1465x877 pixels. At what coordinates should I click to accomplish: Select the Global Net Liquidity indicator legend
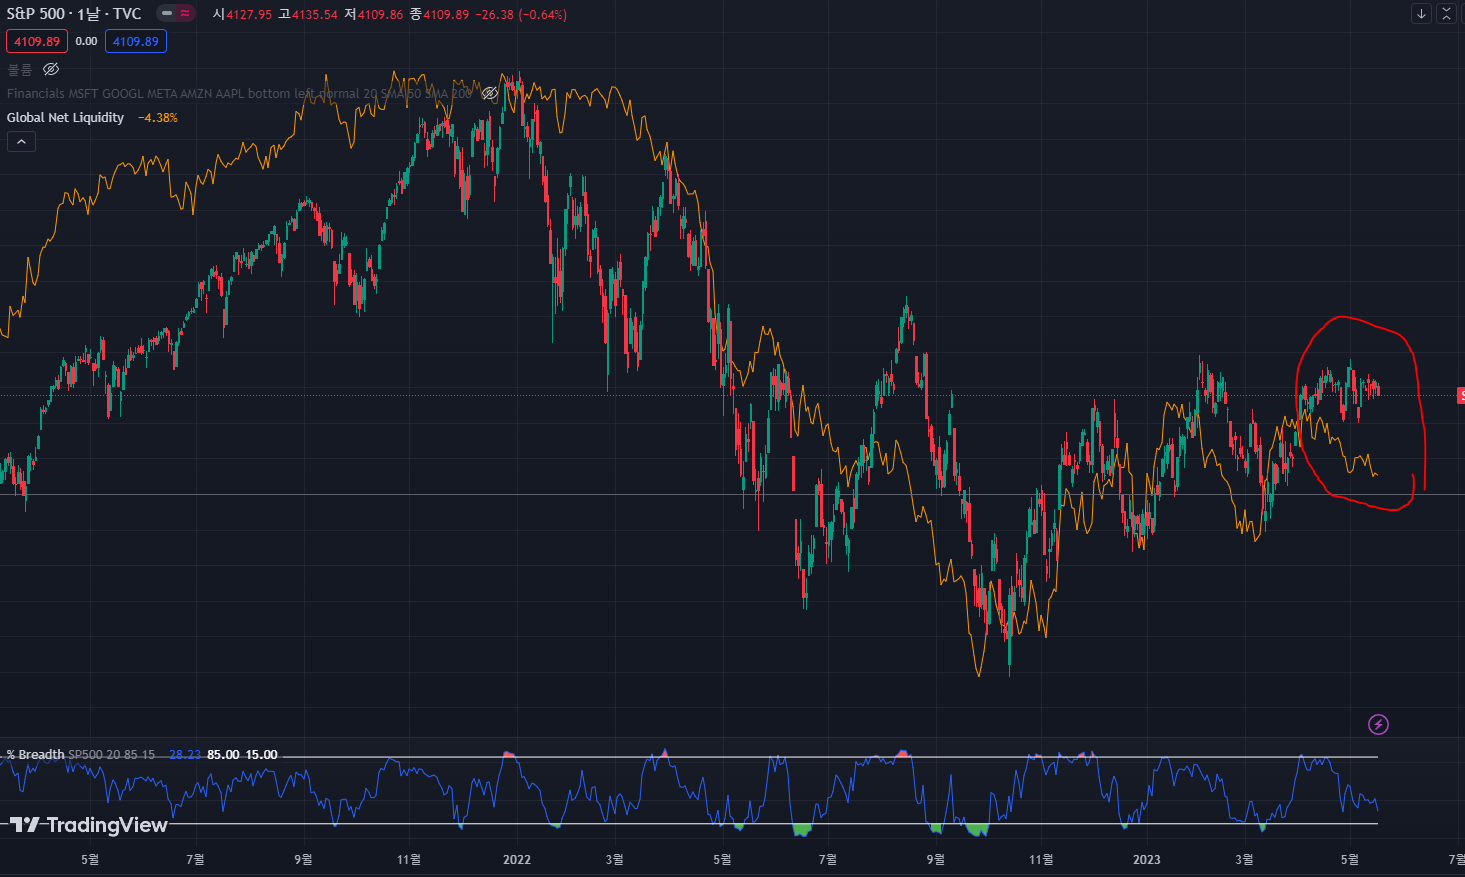[x=65, y=118]
